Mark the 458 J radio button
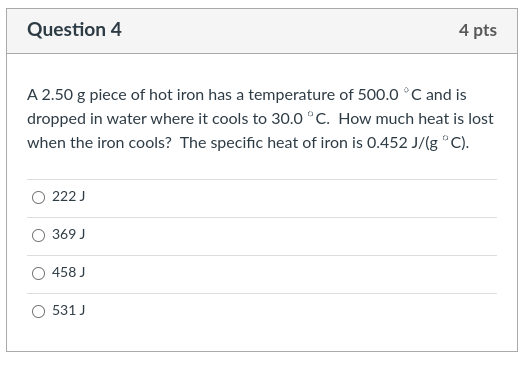Viewport: 521px width, 372px height. [38, 273]
